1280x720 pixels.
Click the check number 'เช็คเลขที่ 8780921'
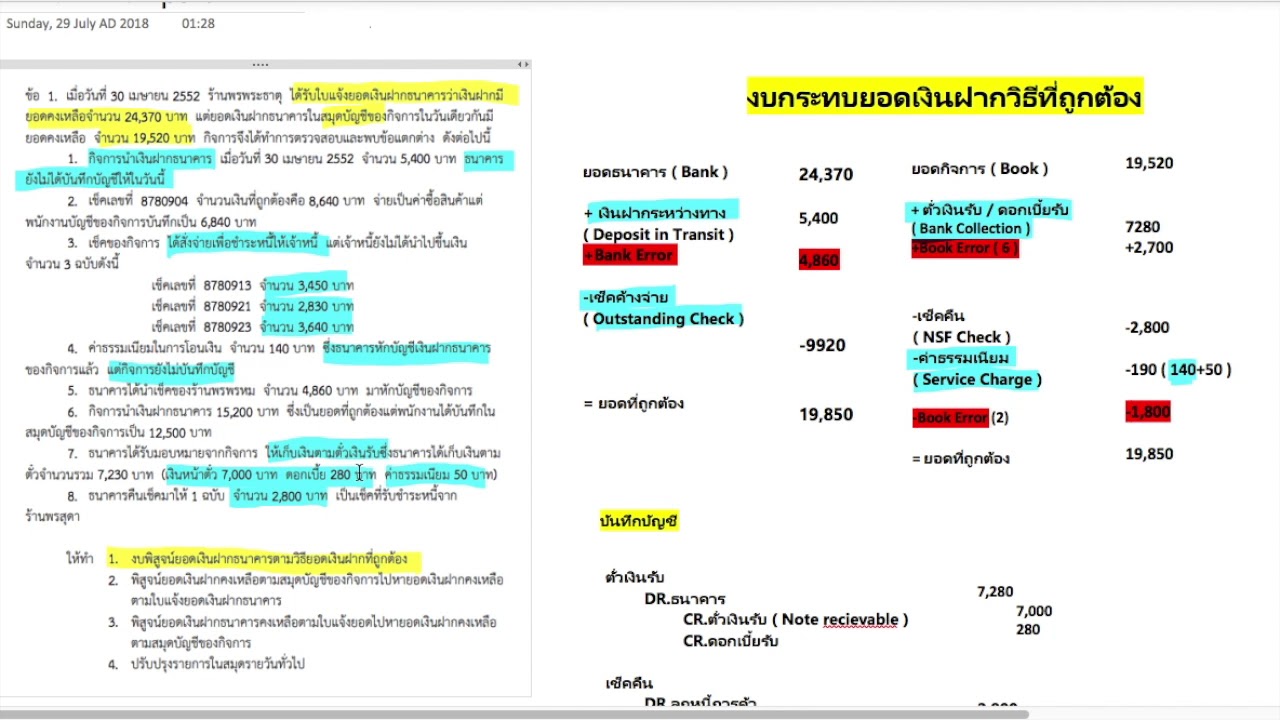[201, 306]
